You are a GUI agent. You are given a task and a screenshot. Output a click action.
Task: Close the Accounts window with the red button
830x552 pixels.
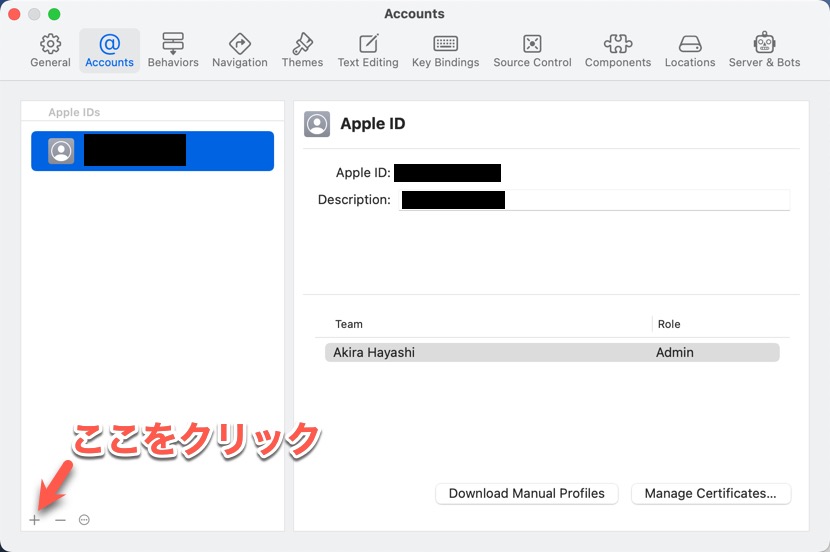14,14
